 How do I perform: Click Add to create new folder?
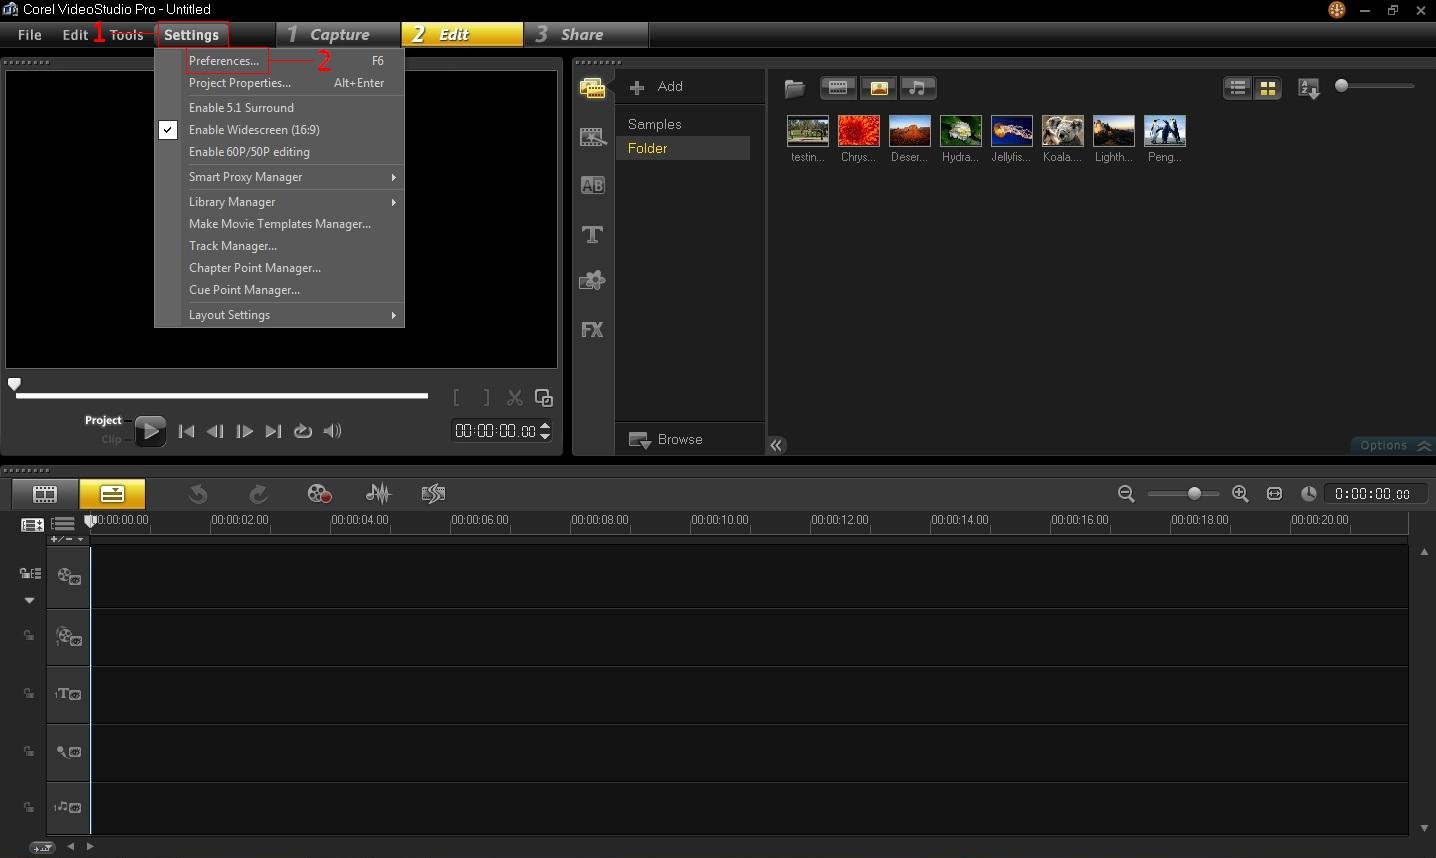pos(656,87)
